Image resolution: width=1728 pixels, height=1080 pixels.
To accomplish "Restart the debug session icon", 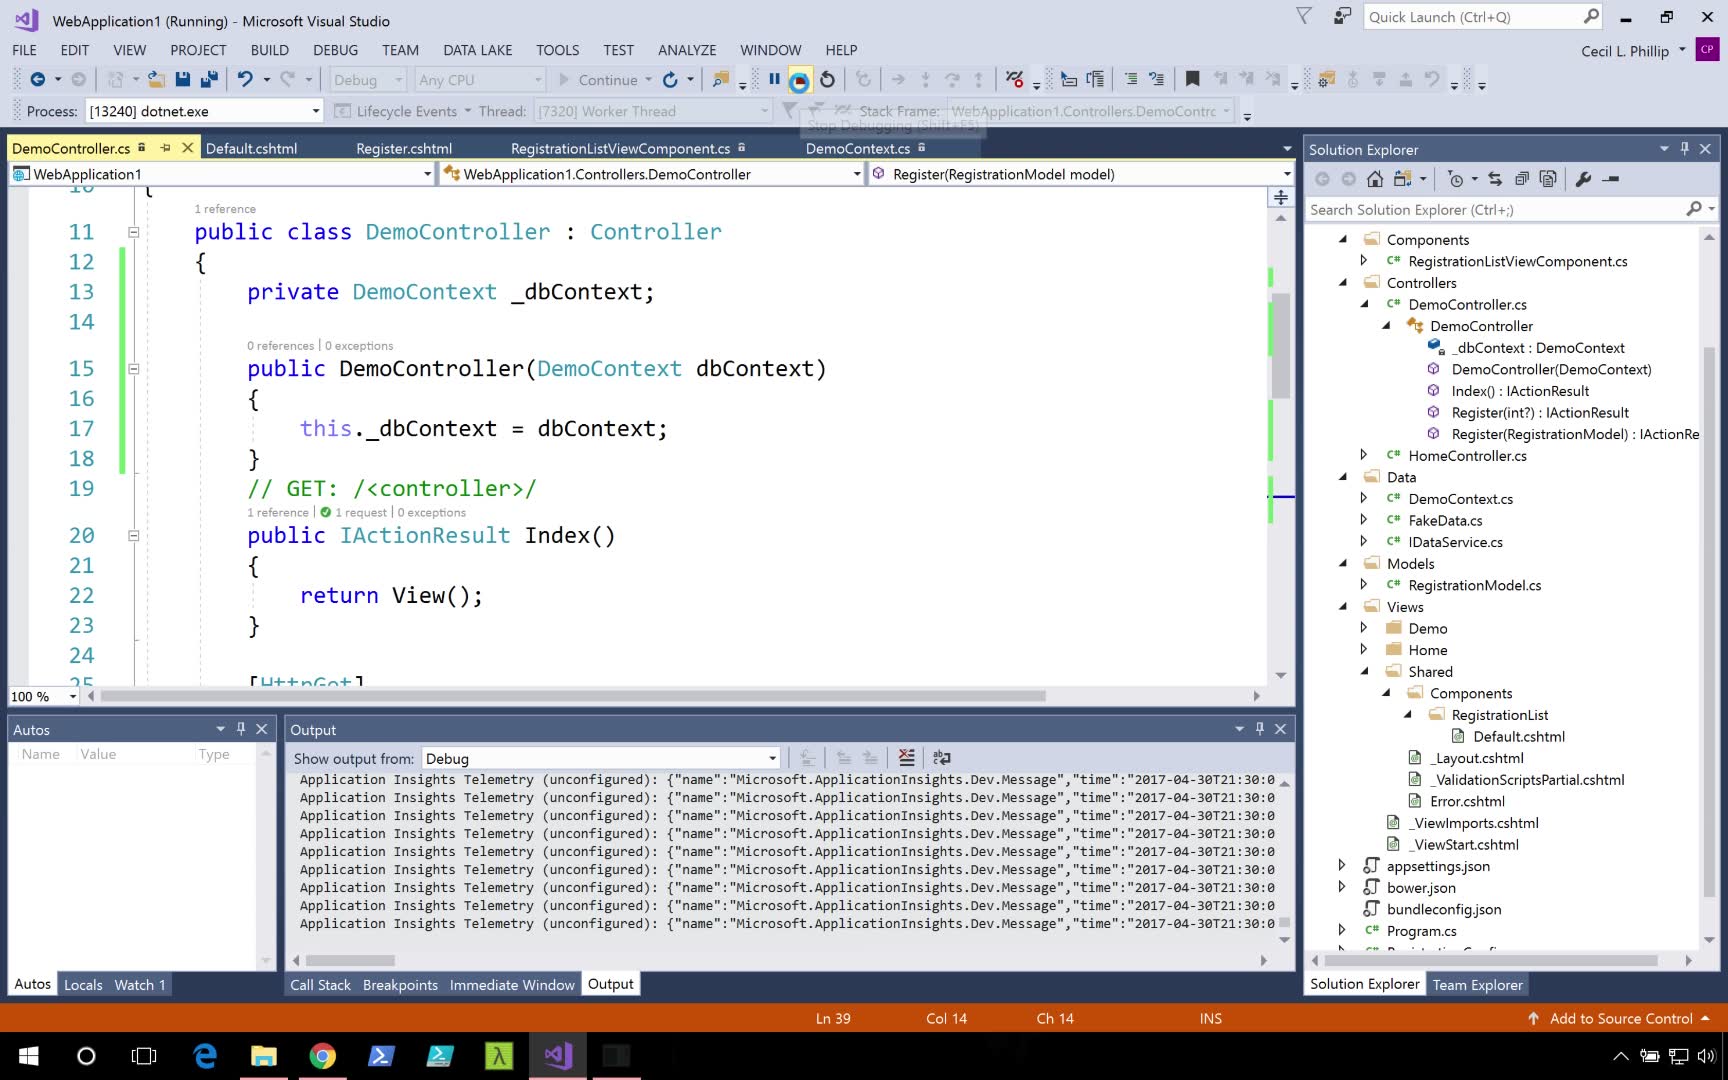I will pos(827,80).
